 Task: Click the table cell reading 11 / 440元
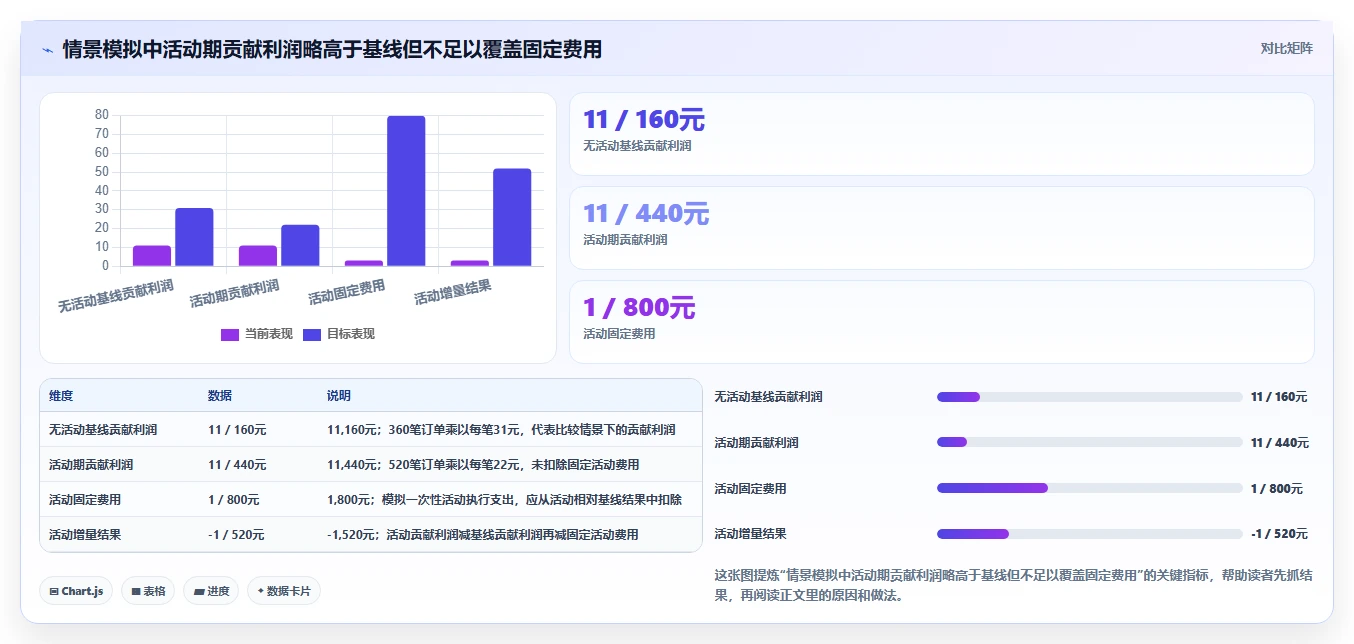(237, 465)
